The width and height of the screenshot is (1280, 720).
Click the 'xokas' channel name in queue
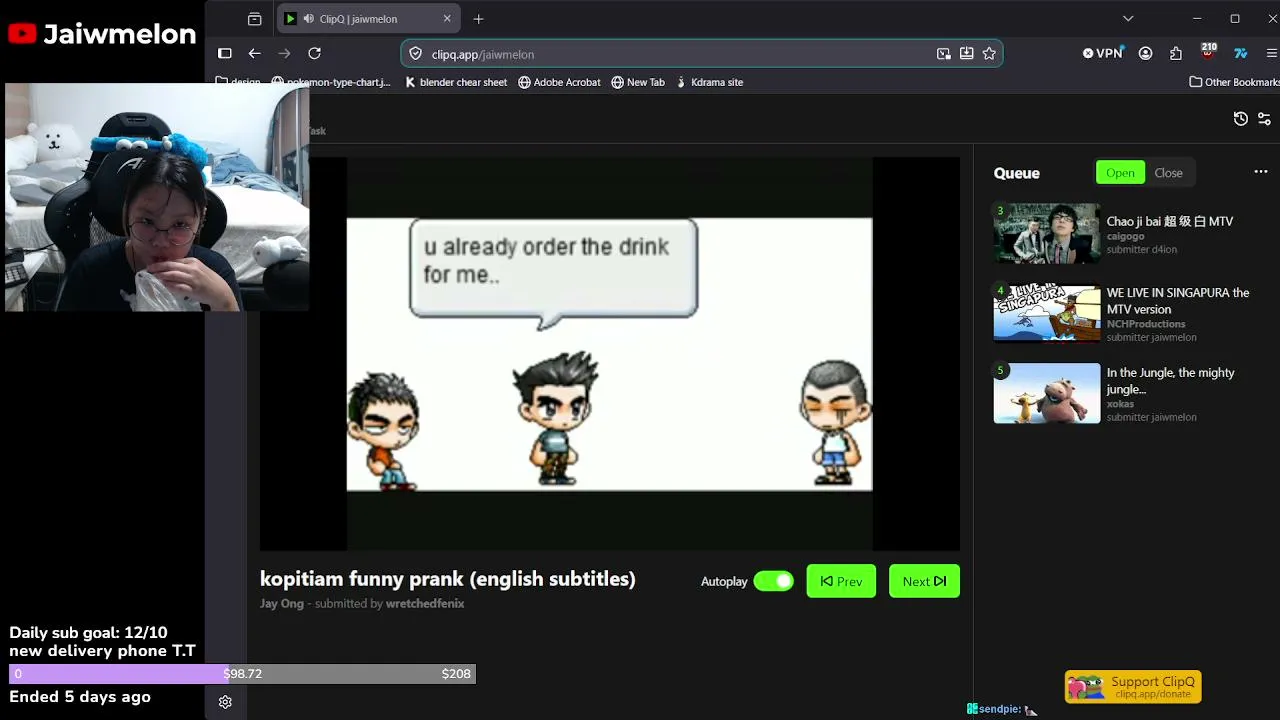(1120, 404)
